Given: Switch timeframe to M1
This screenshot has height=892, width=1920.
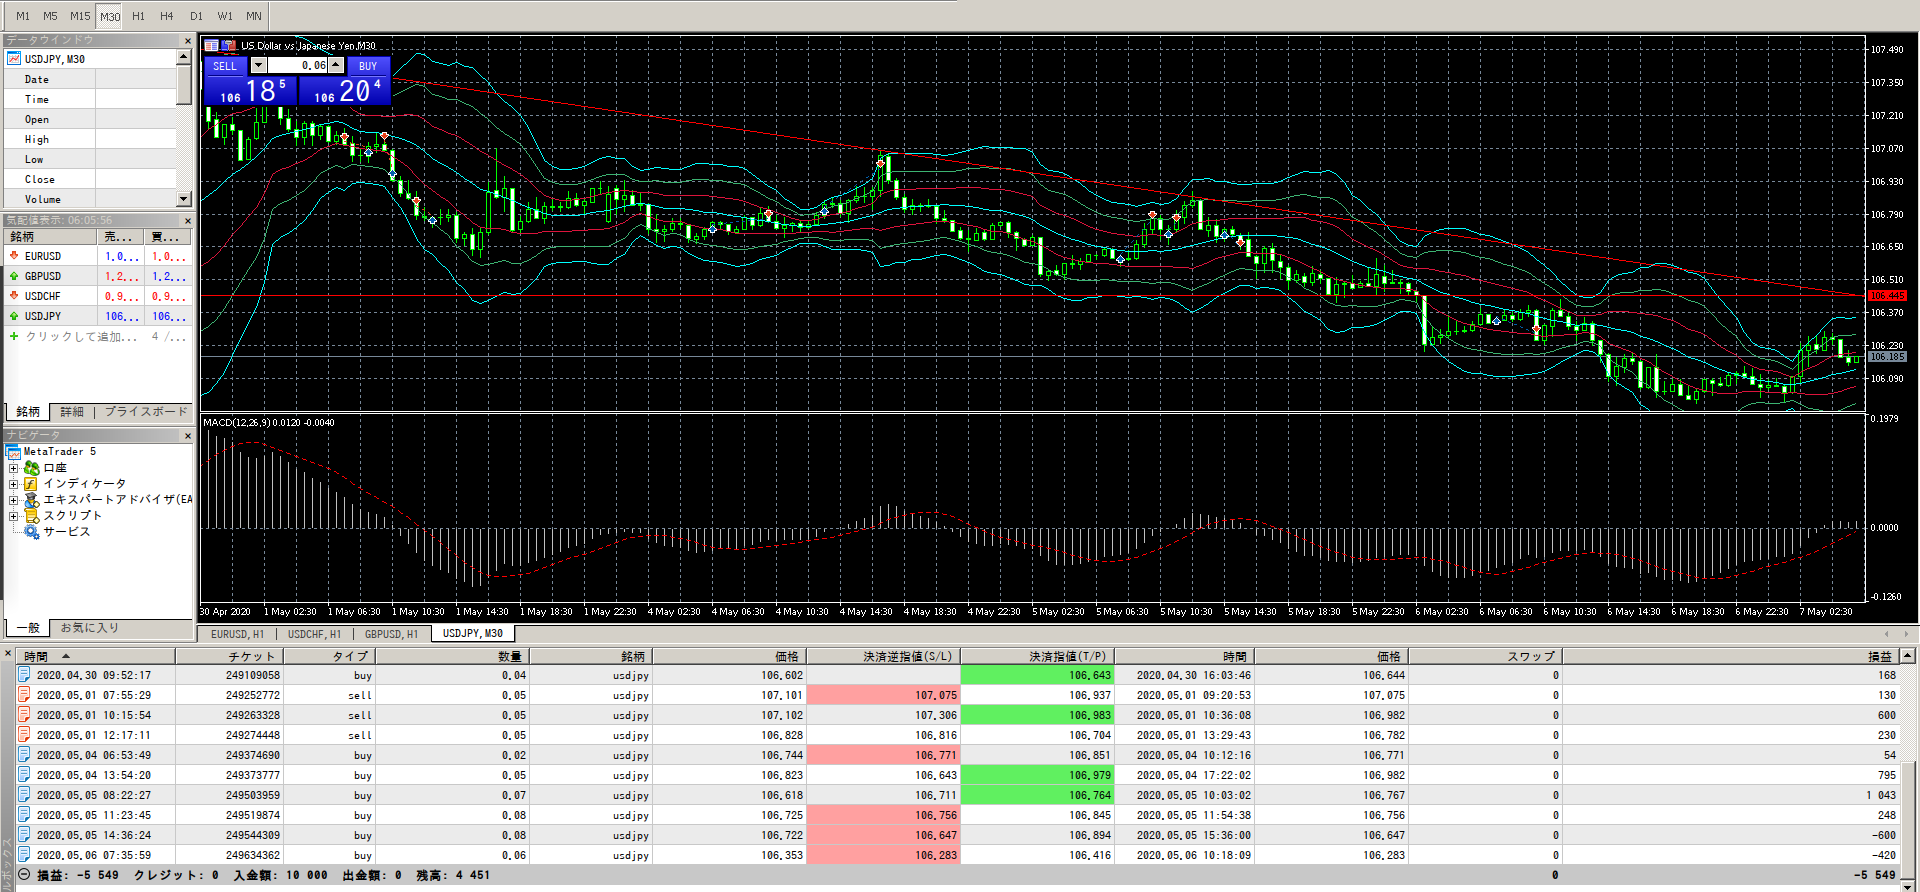Looking at the screenshot, I should (23, 16).
